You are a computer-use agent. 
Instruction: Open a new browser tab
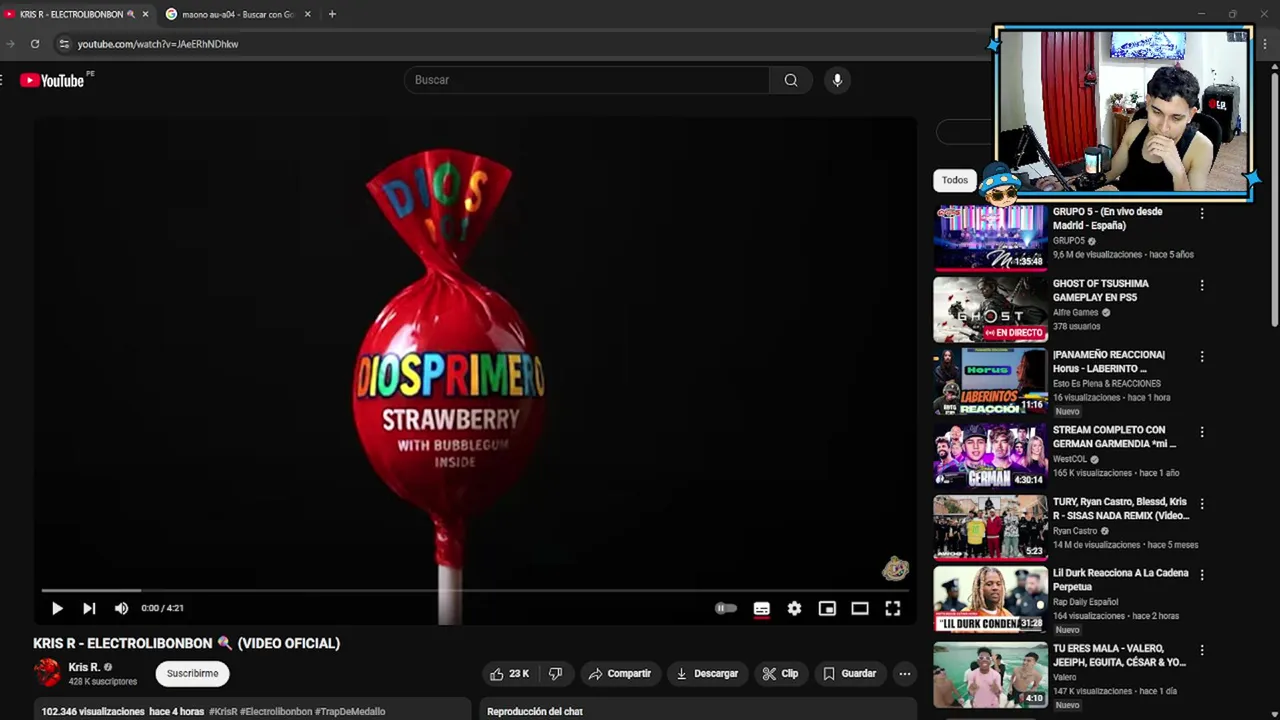point(332,14)
